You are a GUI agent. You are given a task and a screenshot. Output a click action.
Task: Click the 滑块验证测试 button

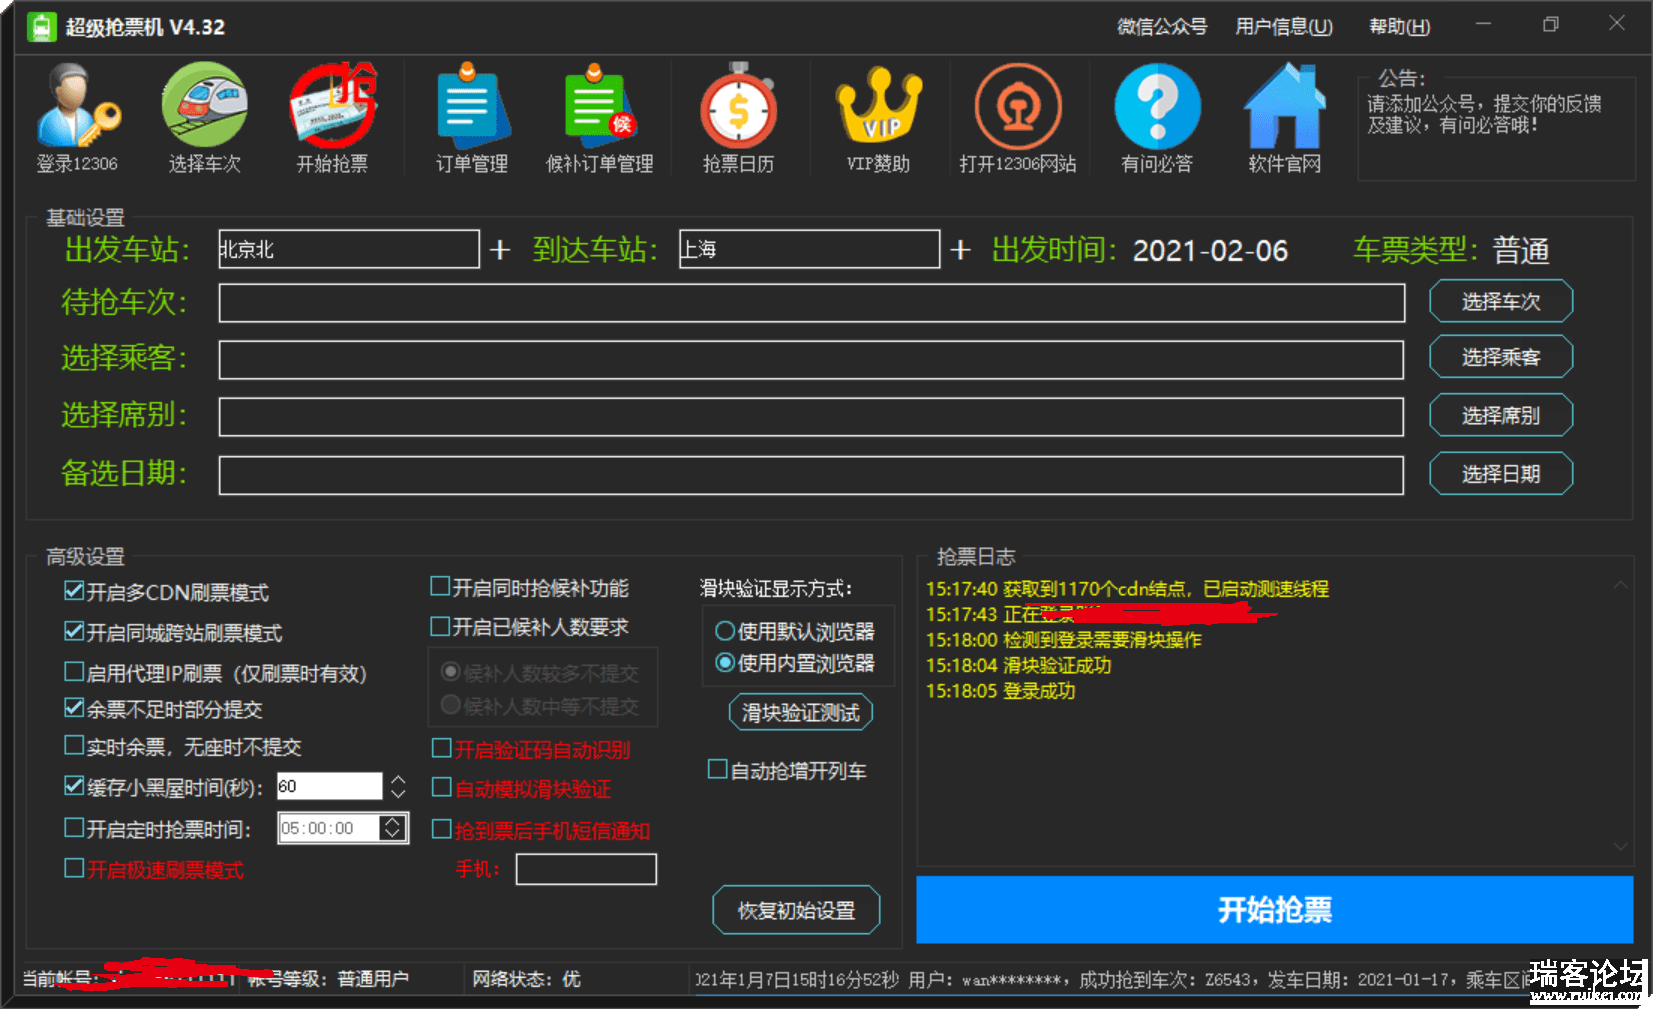pyautogui.click(x=801, y=712)
